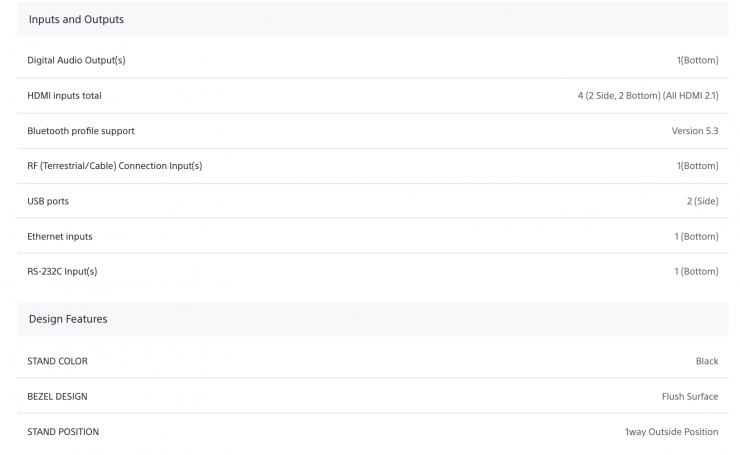The width and height of the screenshot is (740, 455).
Task: Click the Design Features section header
Action: coord(68,319)
